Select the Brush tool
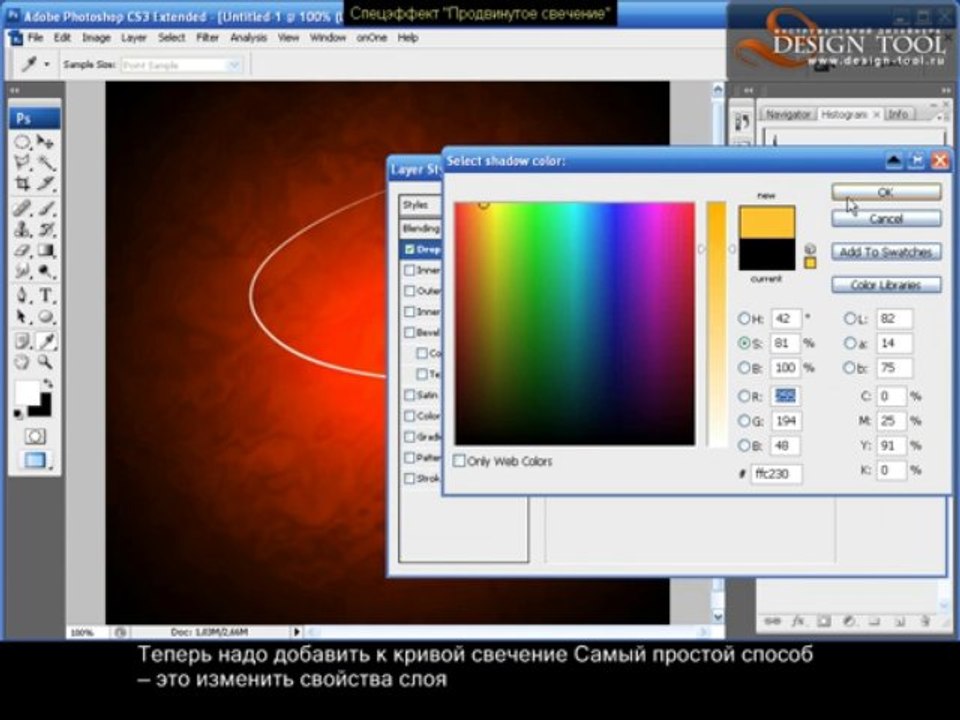This screenshot has height=720, width=960. point(46,209)
